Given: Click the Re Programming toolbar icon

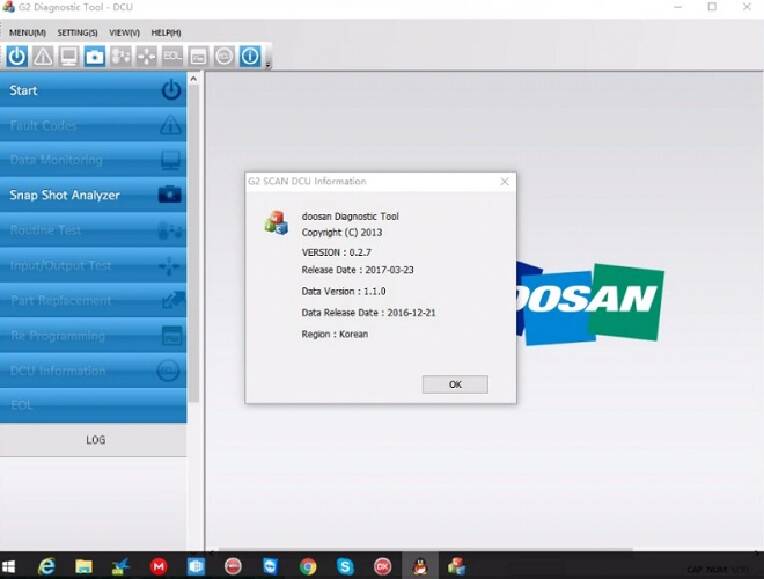Looking at the screenshot, I should click(198, 57).
